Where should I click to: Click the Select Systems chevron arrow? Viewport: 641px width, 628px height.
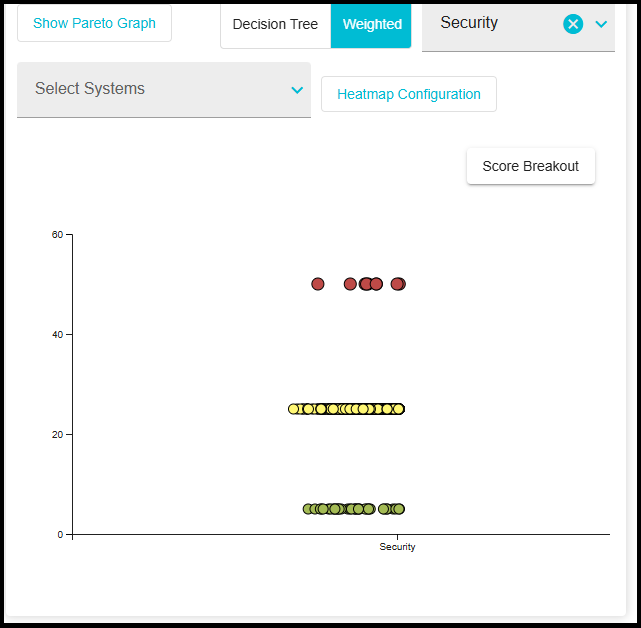[297, 90]
